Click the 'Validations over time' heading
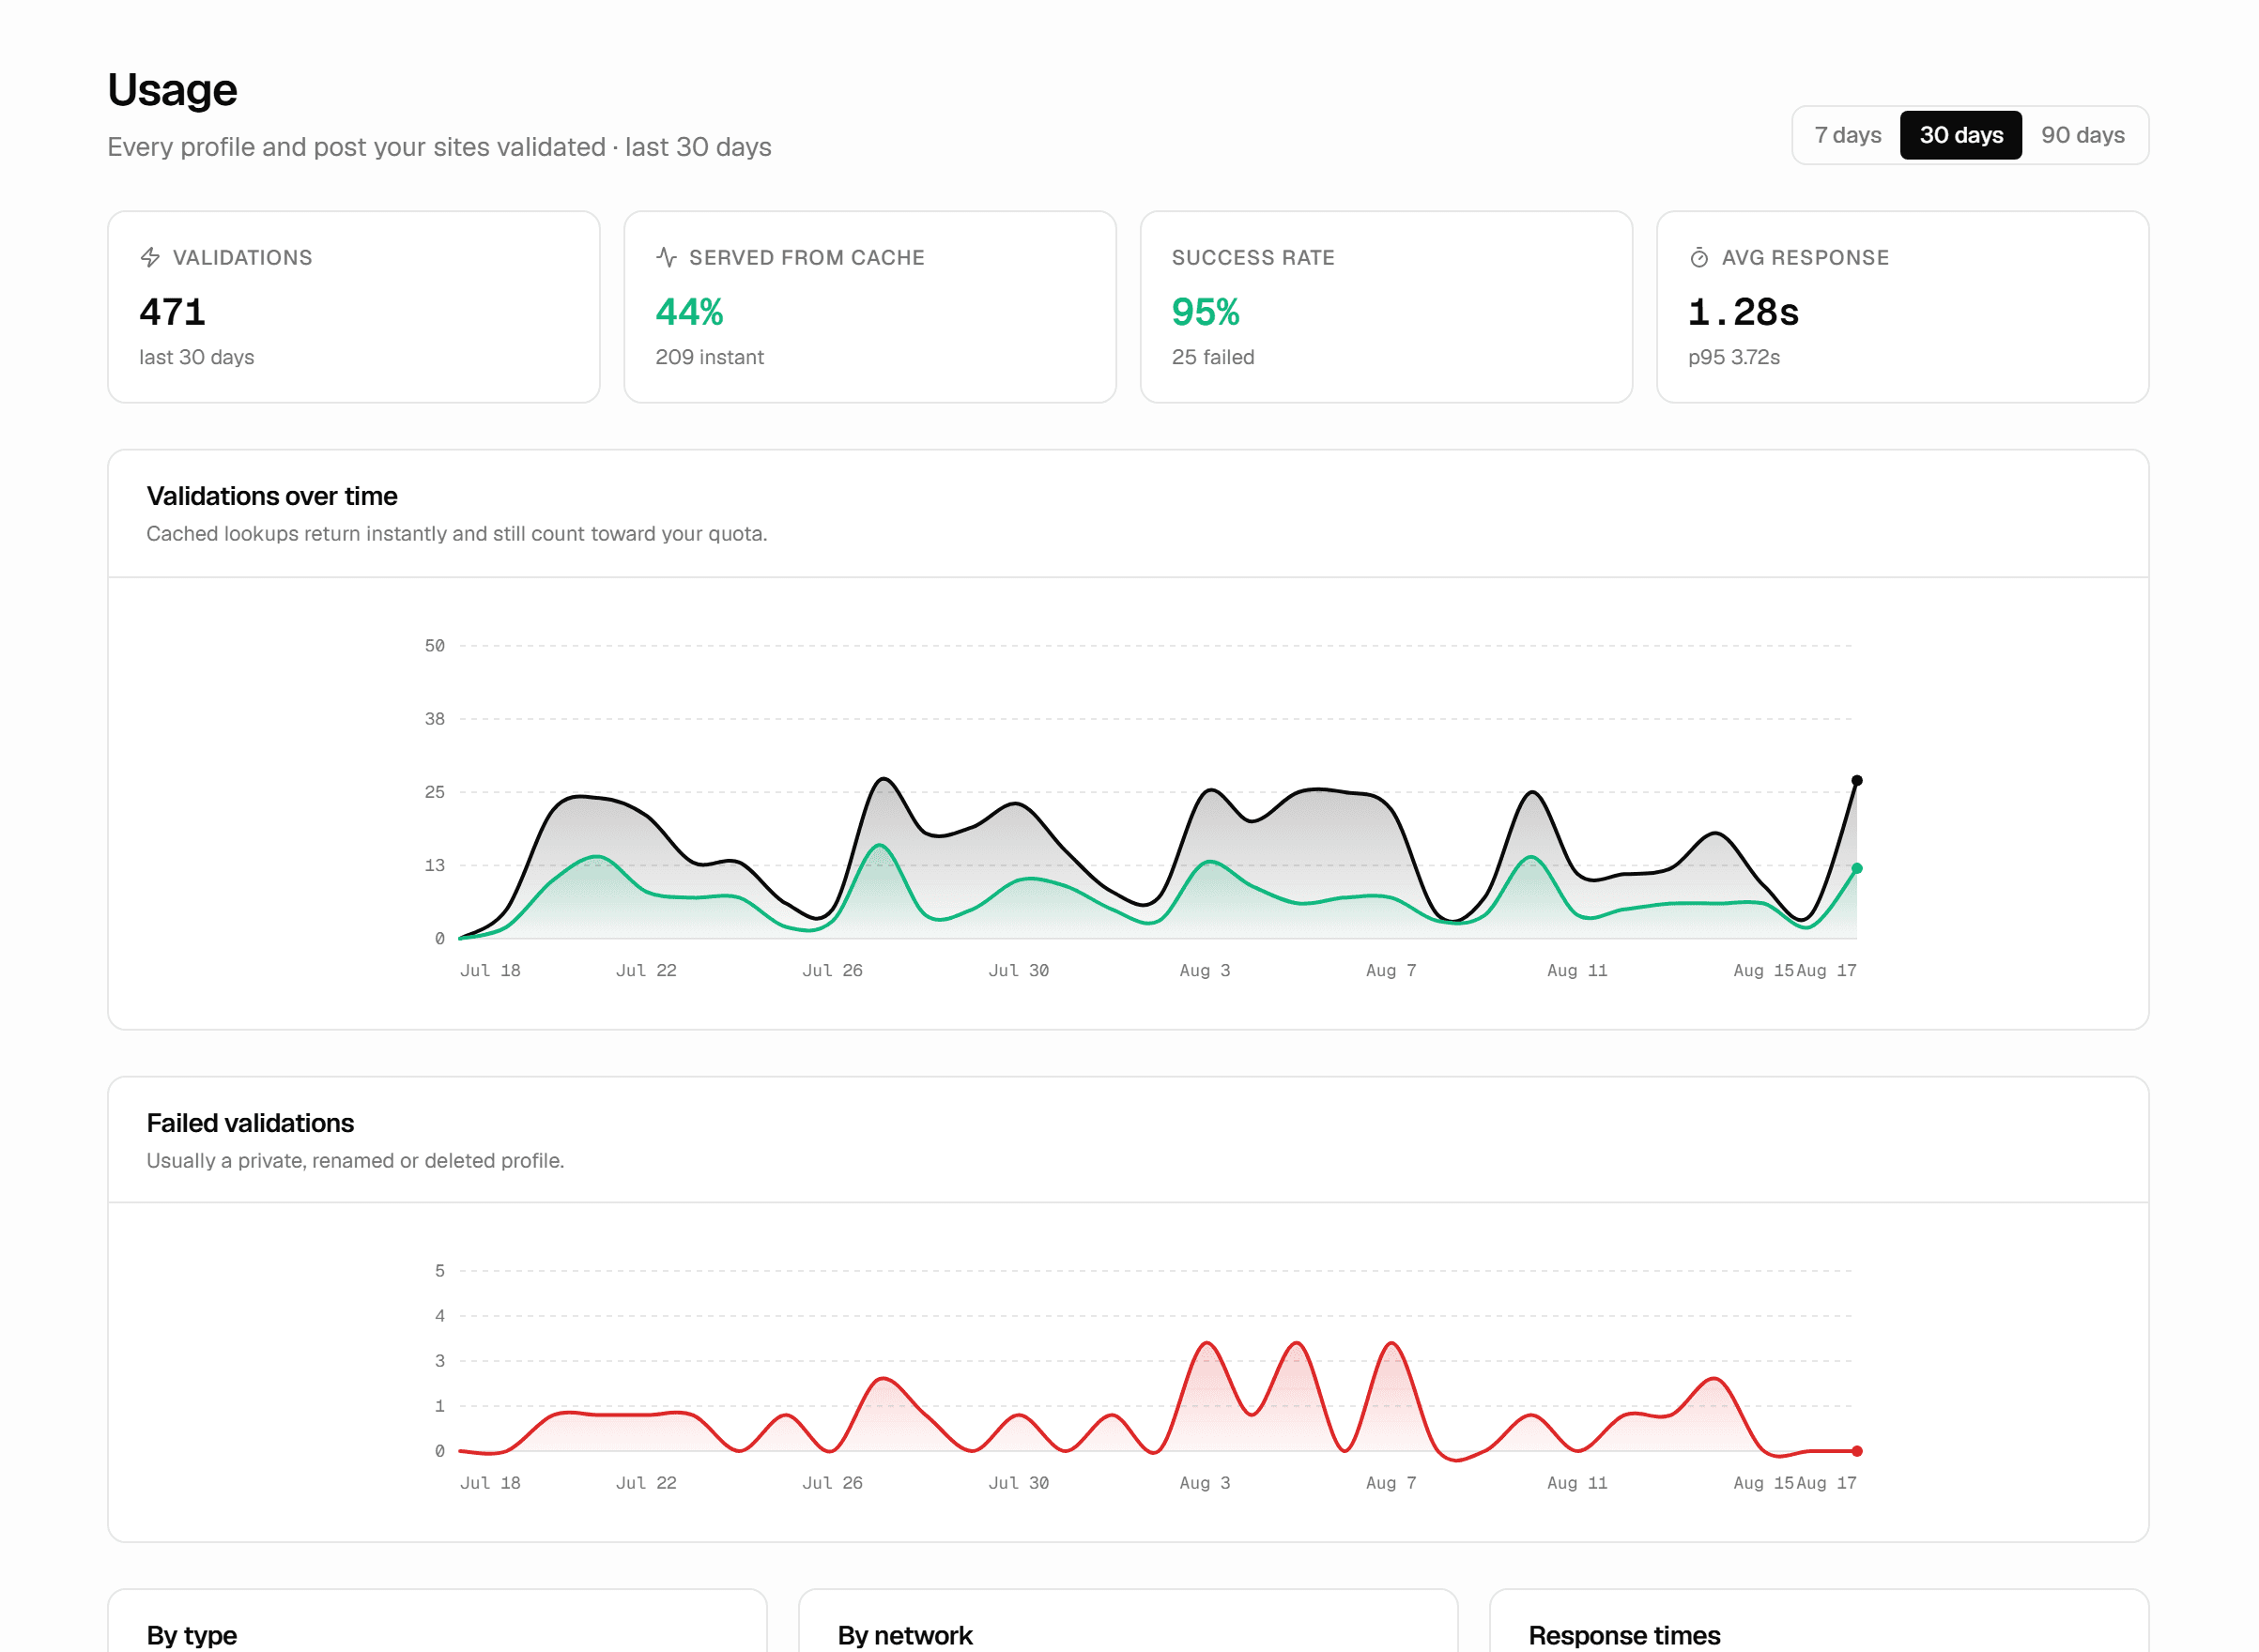Screen dimensions: 2259x1652 pos(272,496)
